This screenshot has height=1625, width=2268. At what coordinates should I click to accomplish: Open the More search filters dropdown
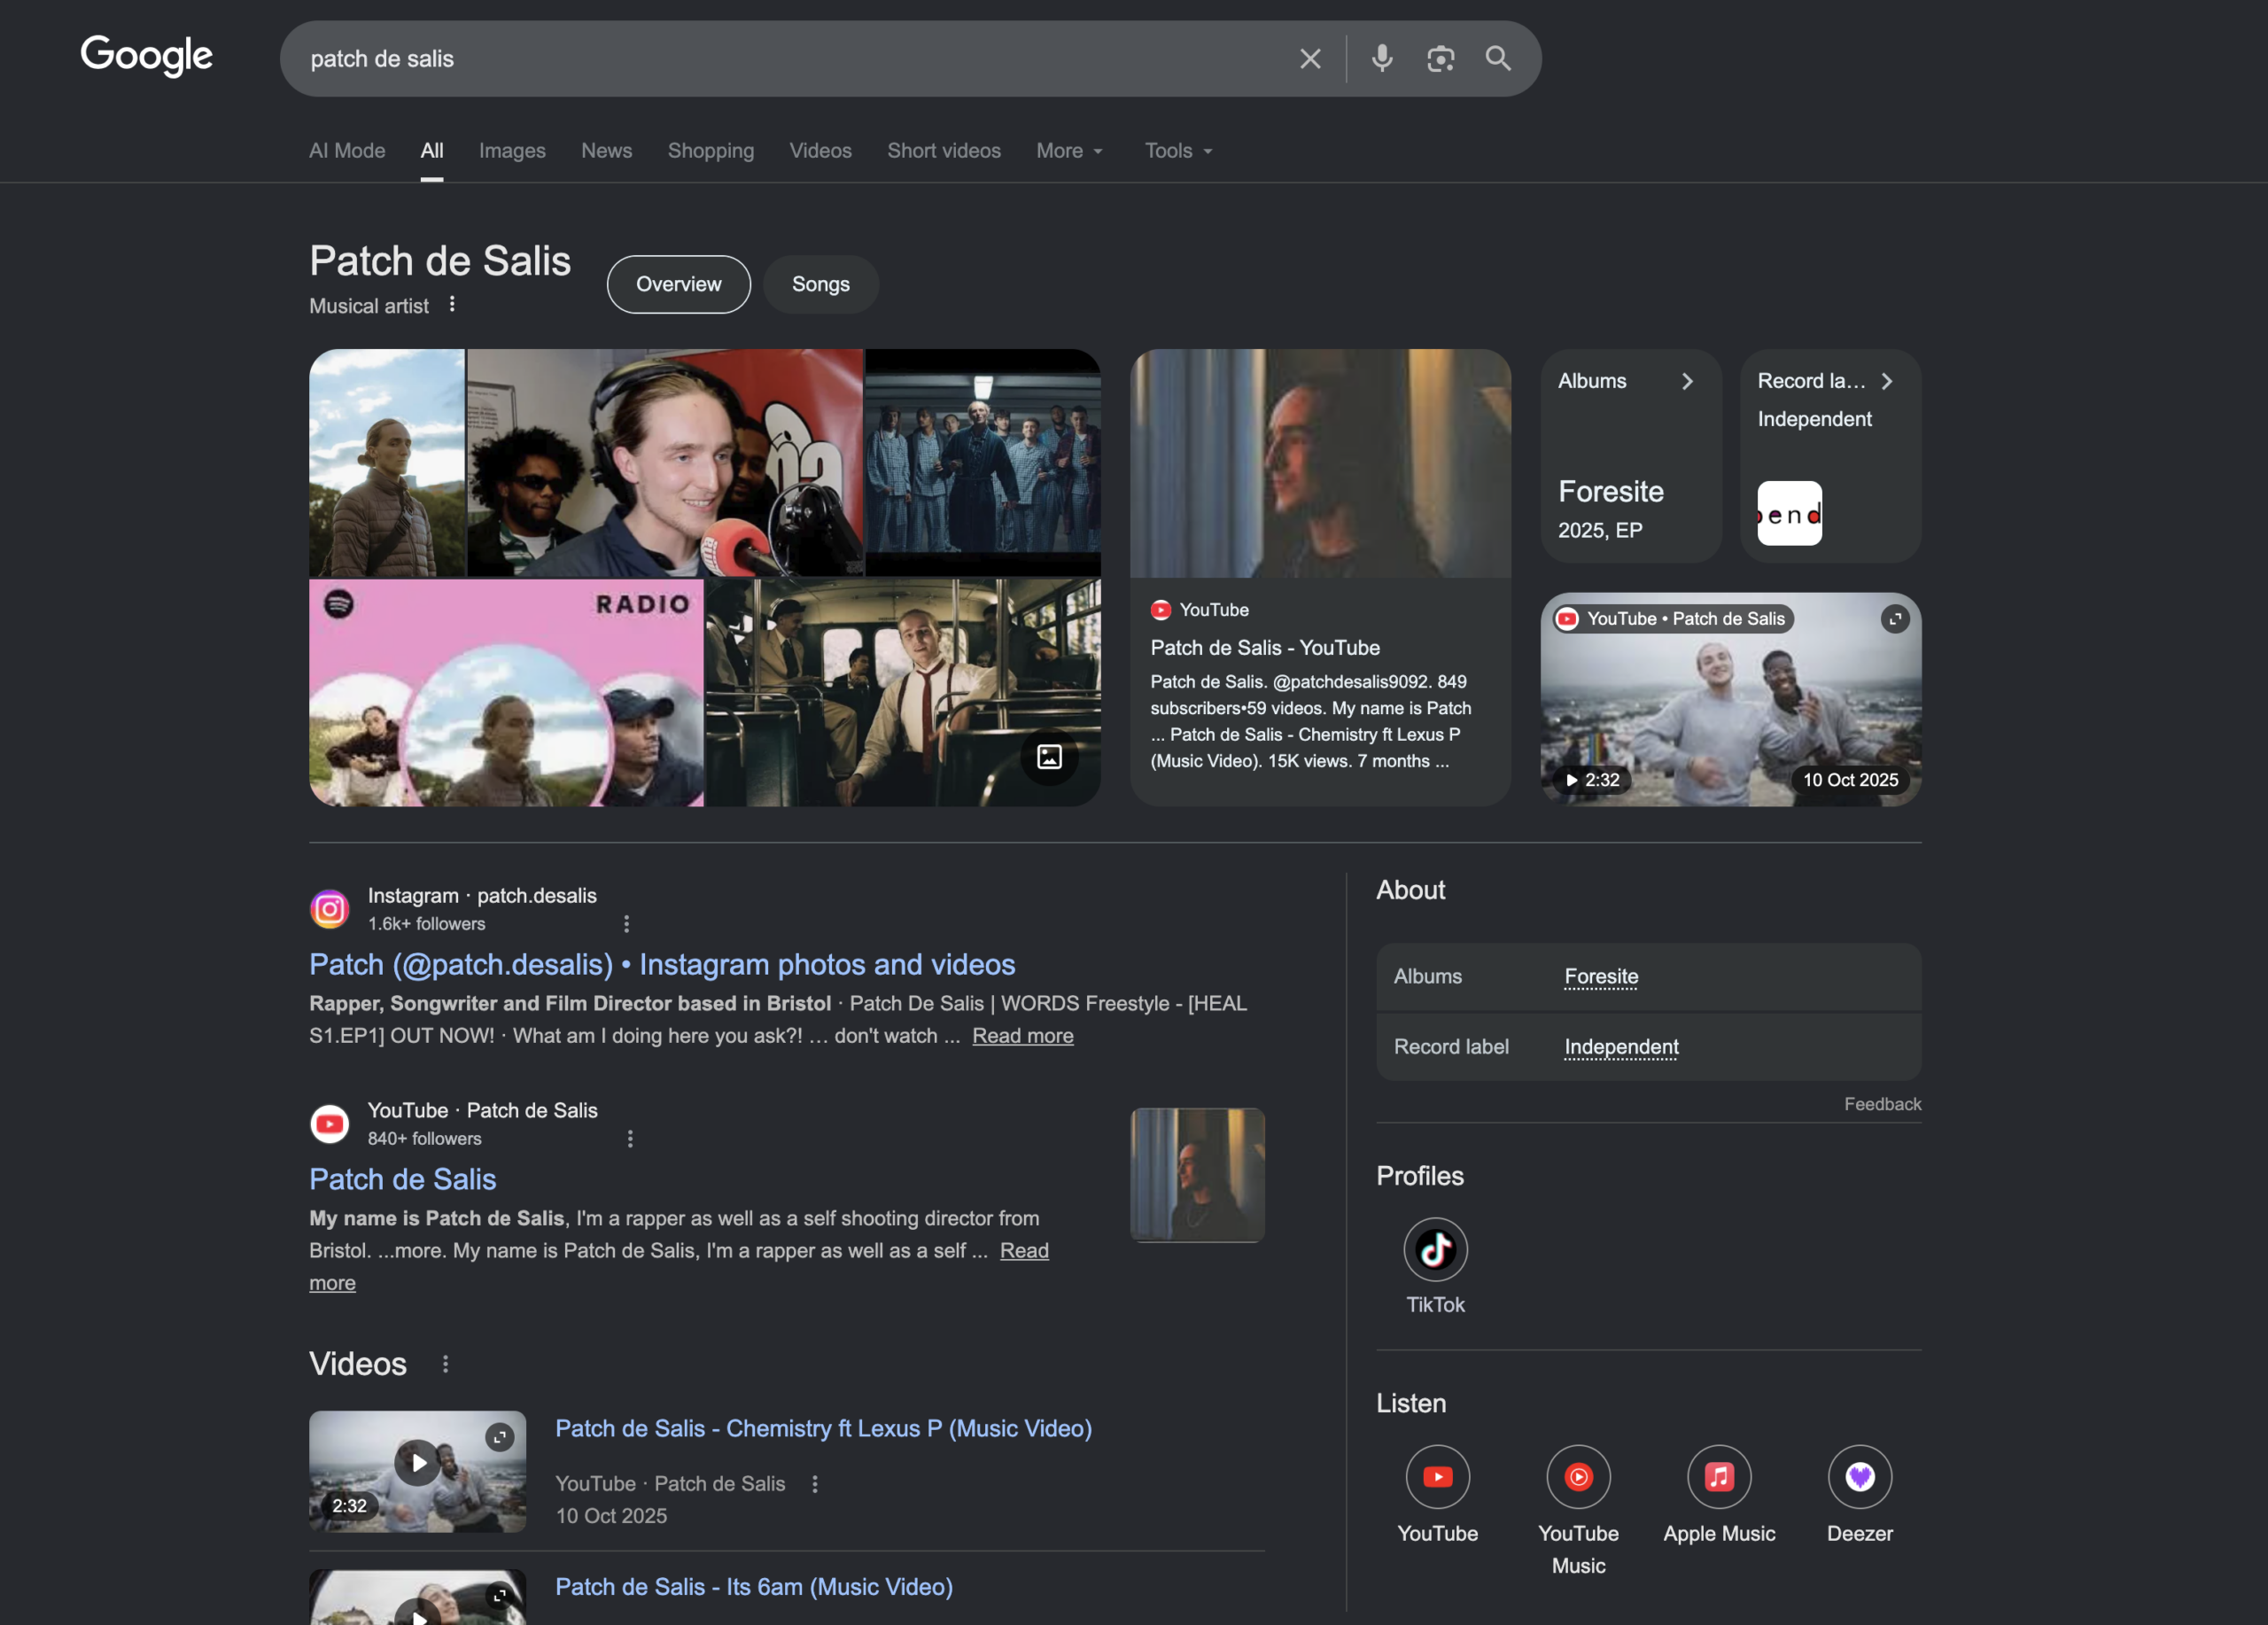(1070, 151)
